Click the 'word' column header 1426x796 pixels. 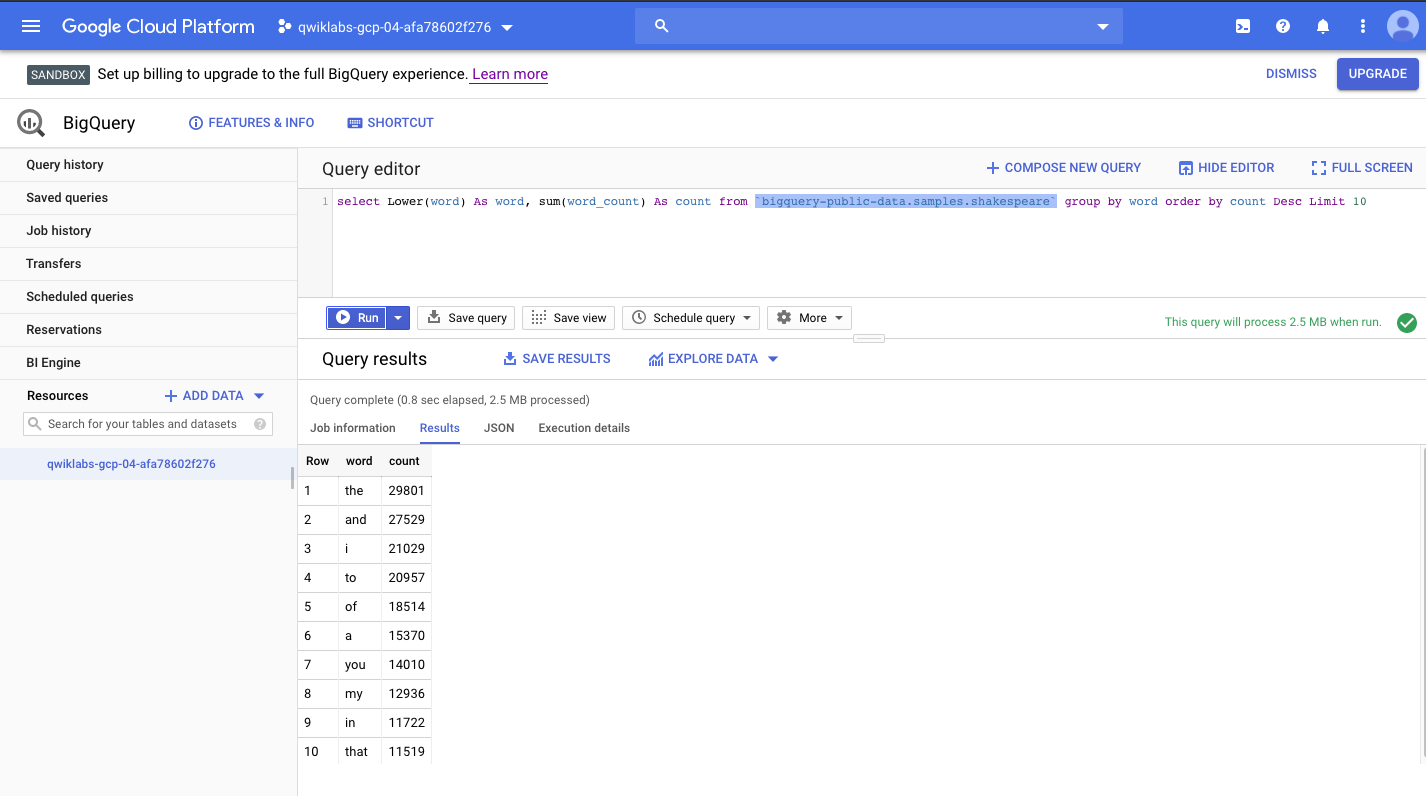pos(359,461)
